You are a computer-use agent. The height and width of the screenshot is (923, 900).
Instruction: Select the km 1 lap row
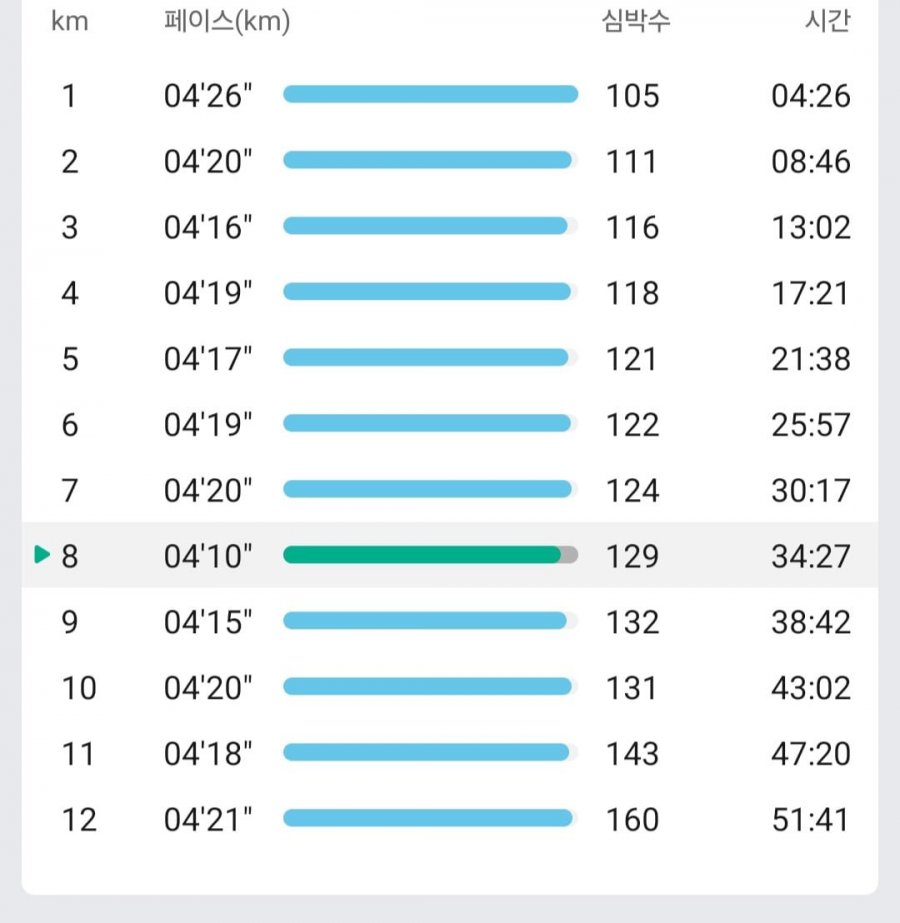click(450, 95)
